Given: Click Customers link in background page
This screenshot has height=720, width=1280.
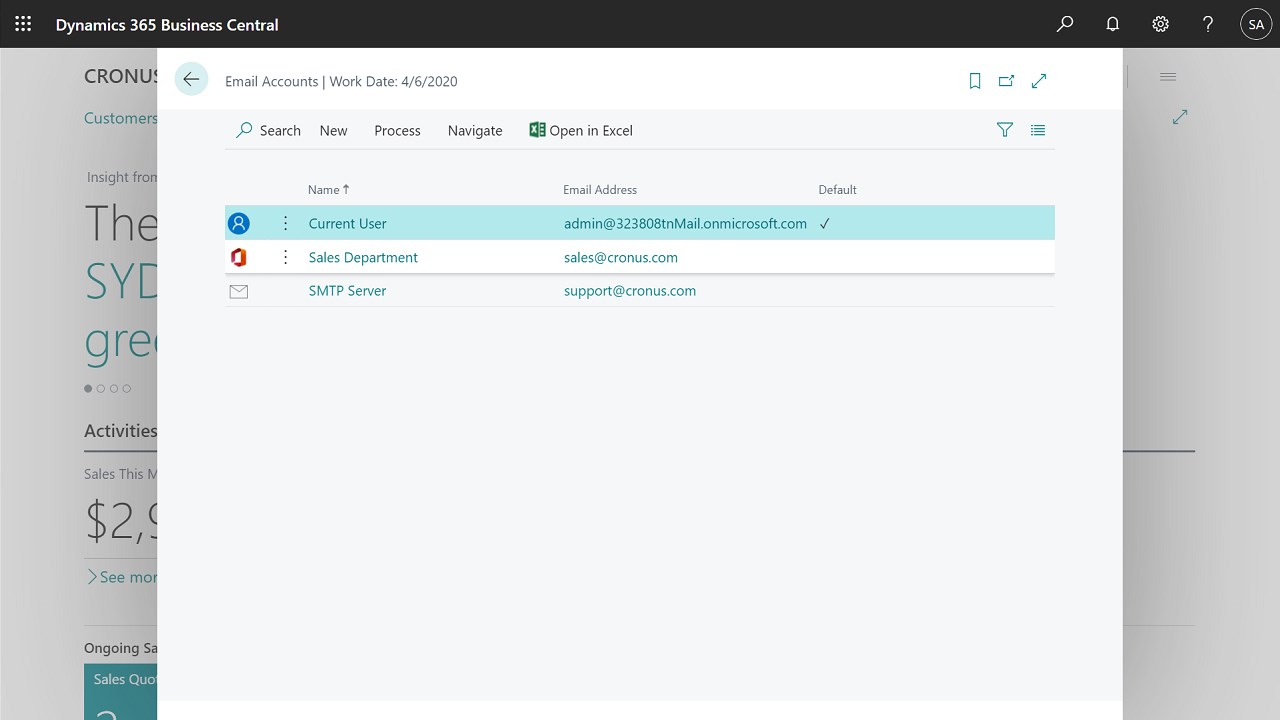Looking at the screenshot, I should coord(120,118).
